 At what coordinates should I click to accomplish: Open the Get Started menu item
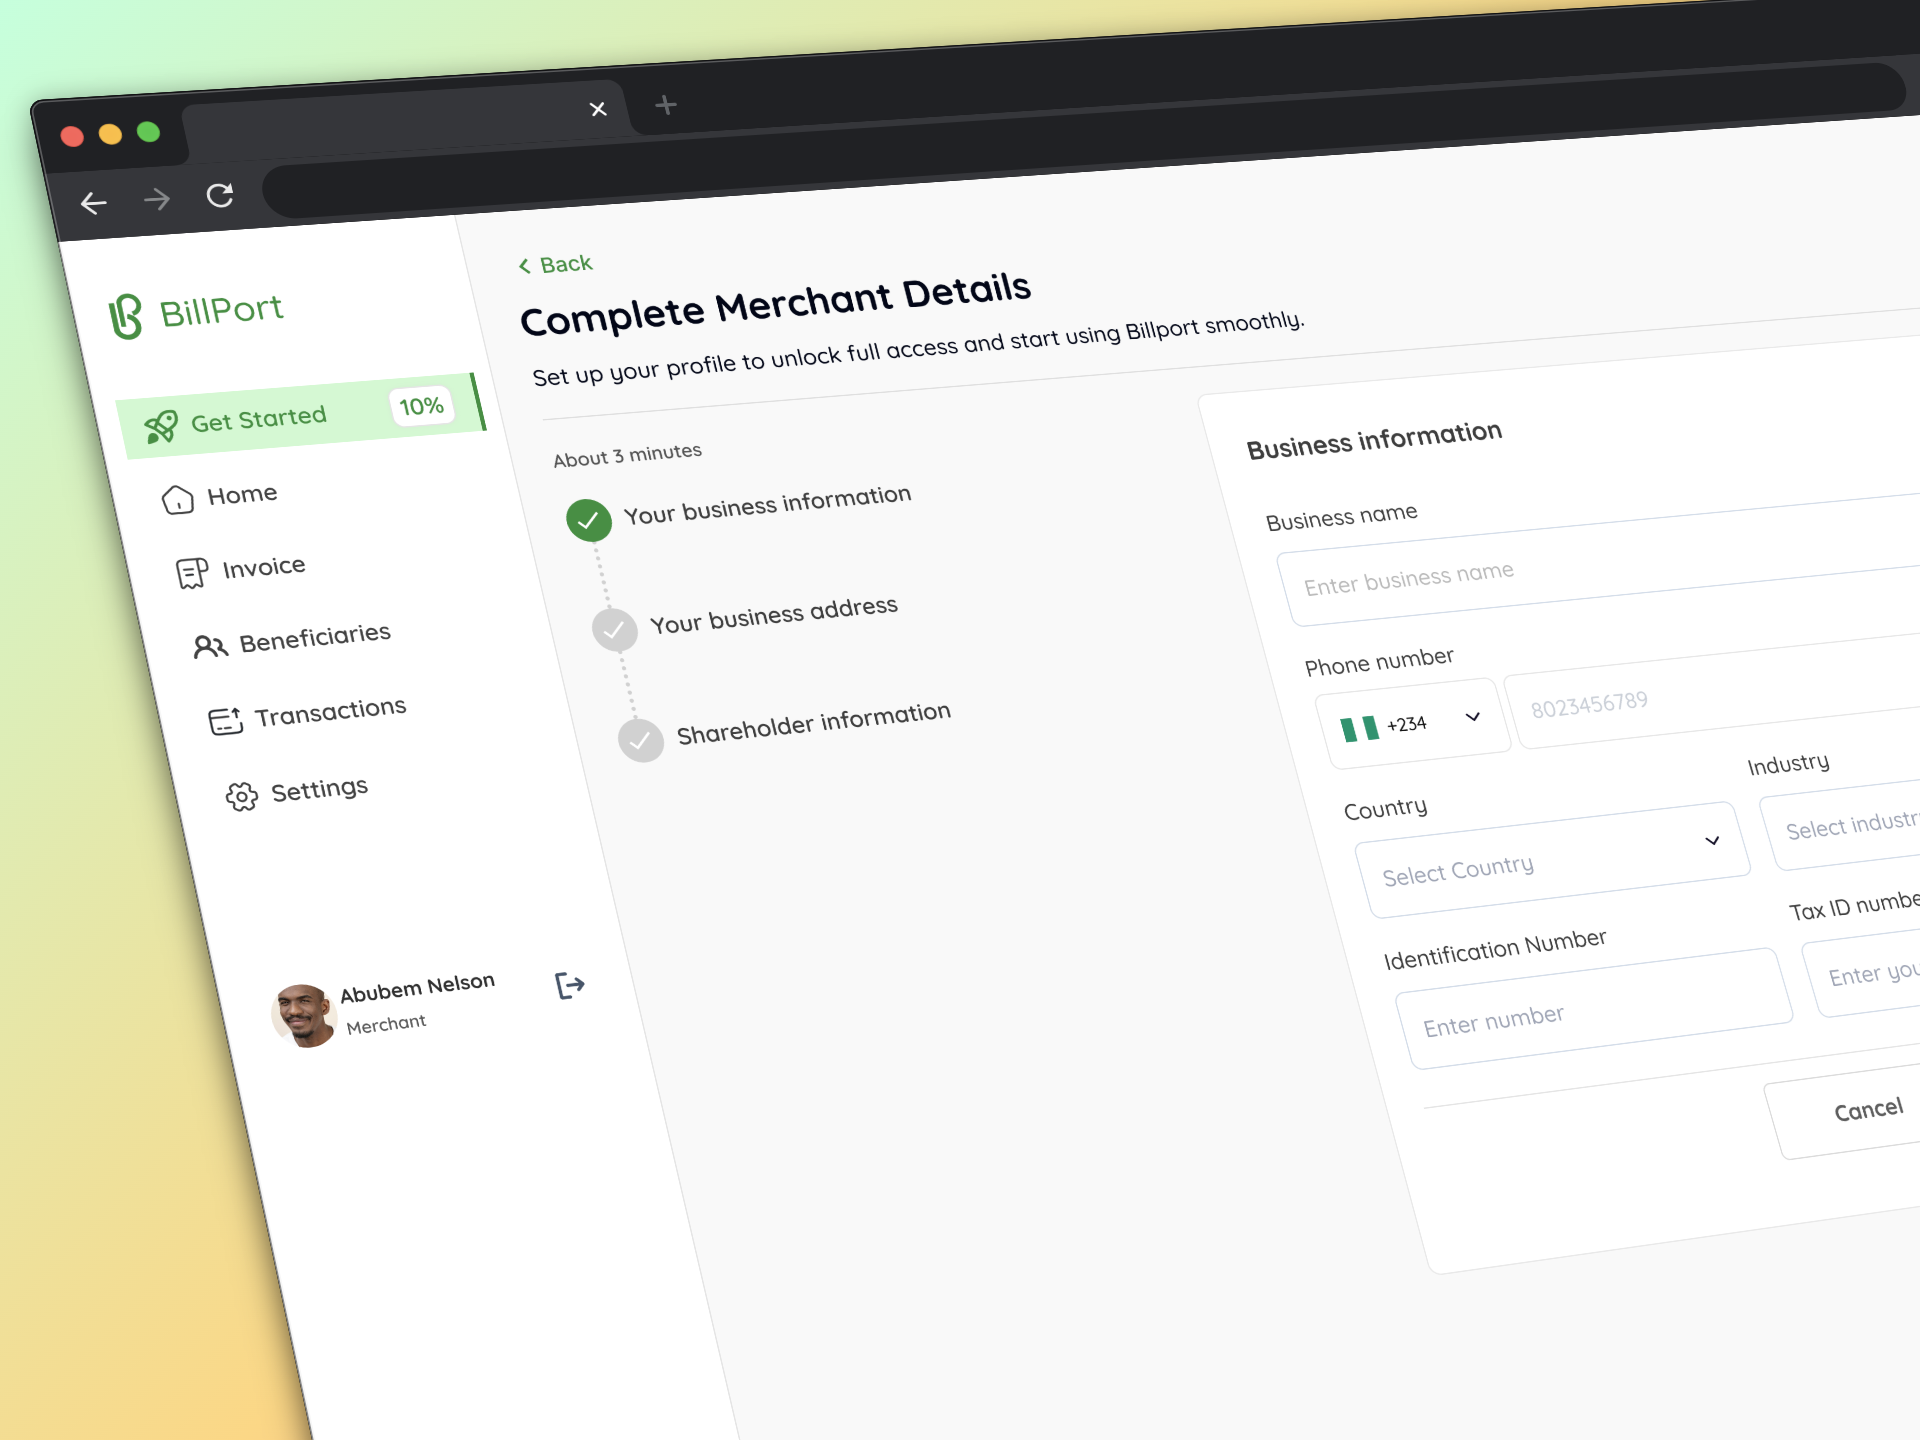301,416
